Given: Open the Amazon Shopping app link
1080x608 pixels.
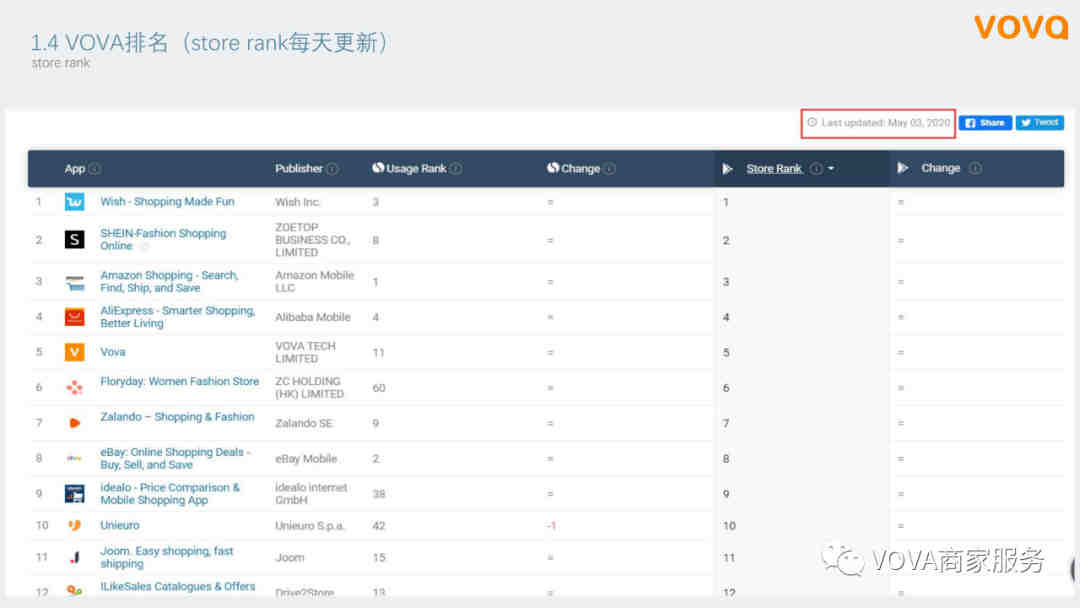Looking at the screenshot, I should [169, 282].
